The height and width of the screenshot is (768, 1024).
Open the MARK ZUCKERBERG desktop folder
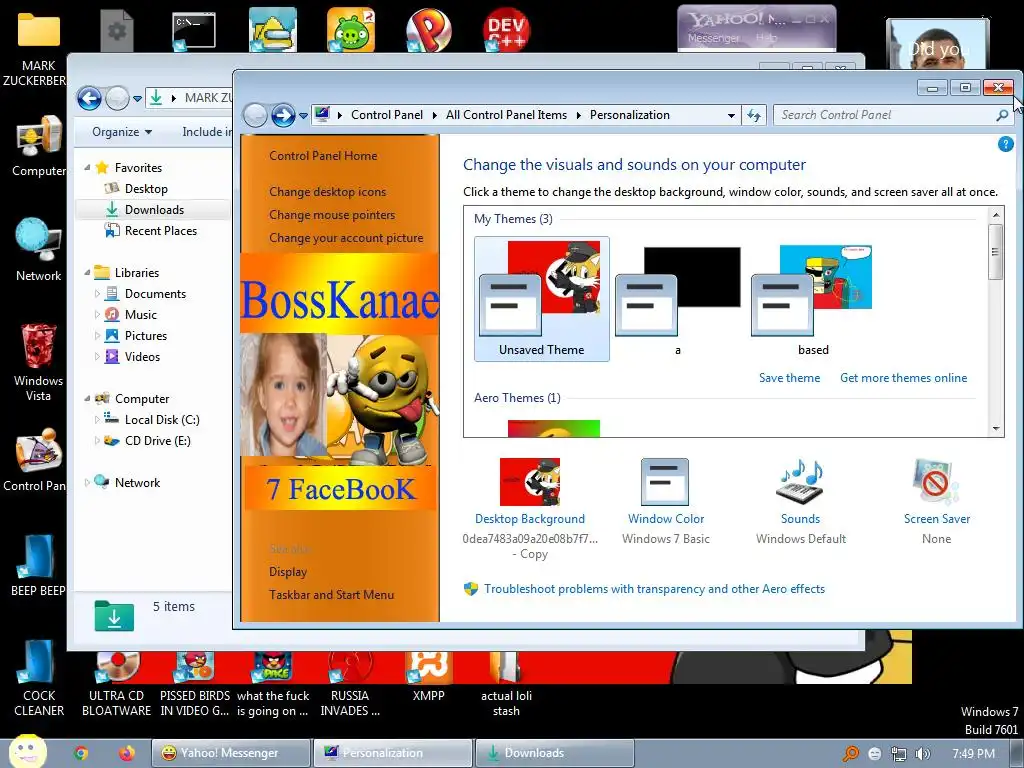tap(38, 31)
